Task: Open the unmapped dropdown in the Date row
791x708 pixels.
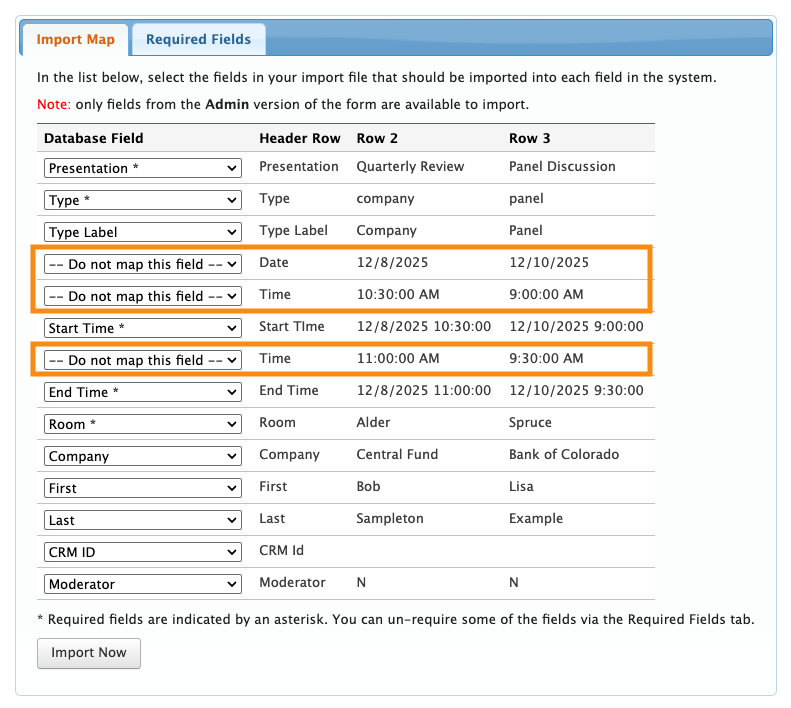Action: point(142,264)
